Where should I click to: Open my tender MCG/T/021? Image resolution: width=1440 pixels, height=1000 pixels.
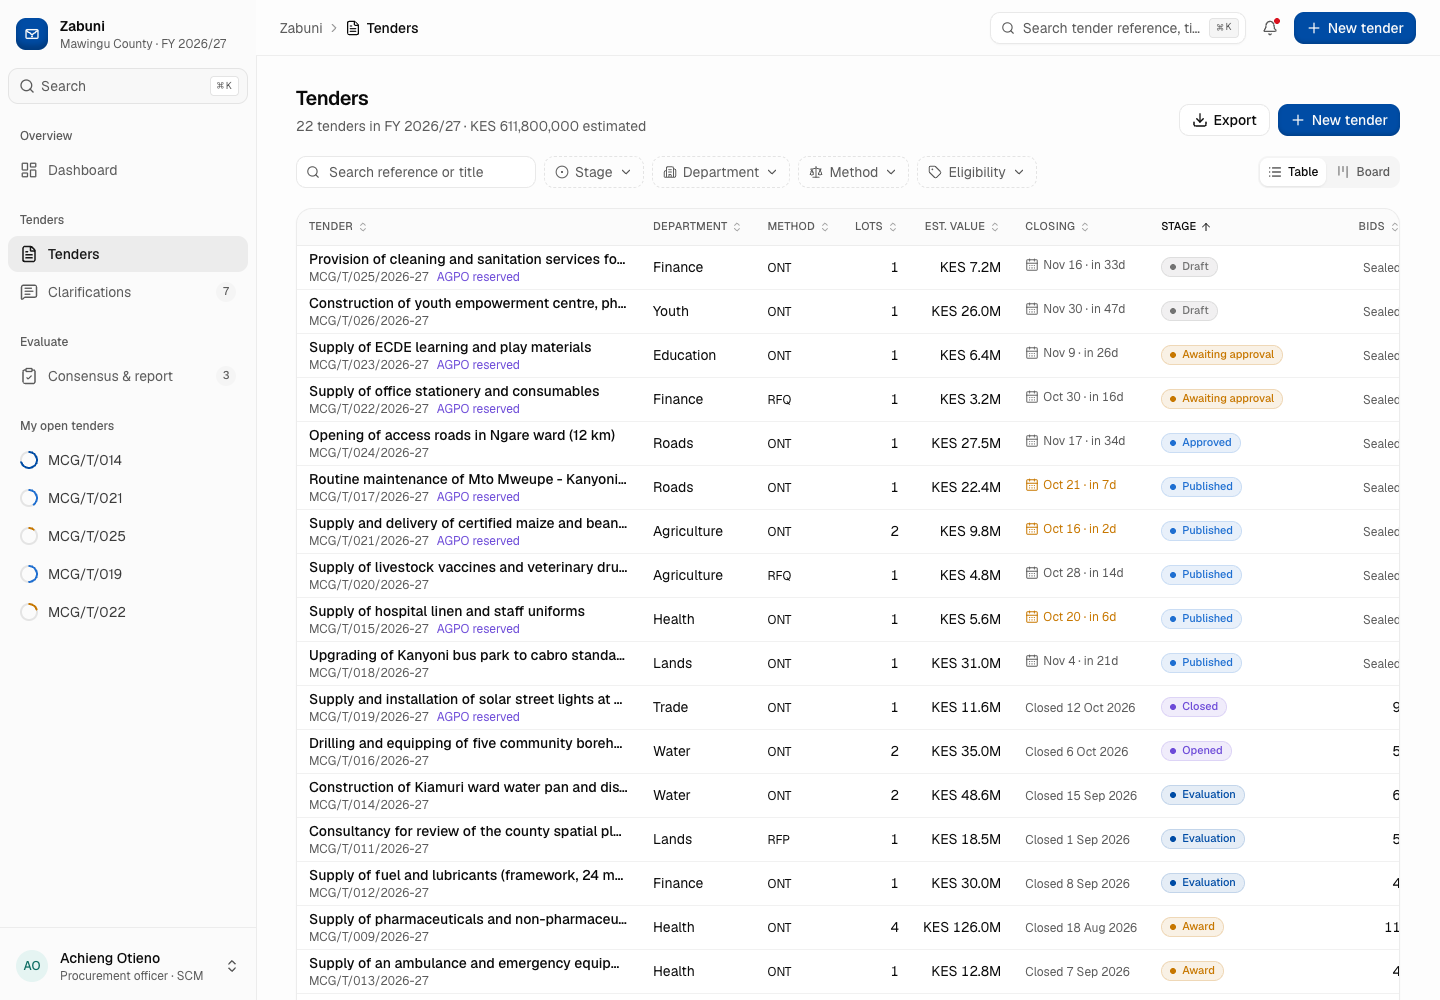pyautogui.click(x=128, y=498)
